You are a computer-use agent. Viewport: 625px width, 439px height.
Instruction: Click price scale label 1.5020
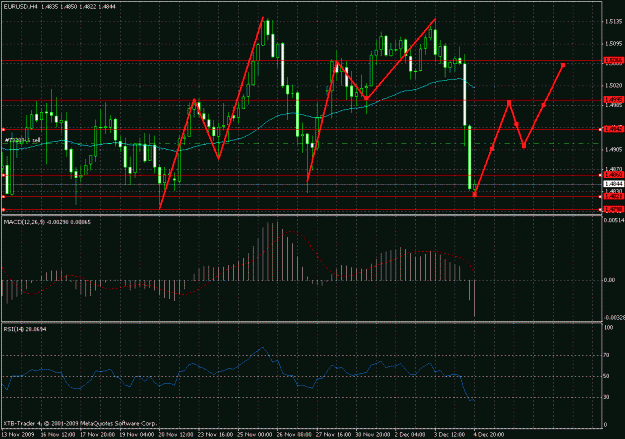click(613, 85)
